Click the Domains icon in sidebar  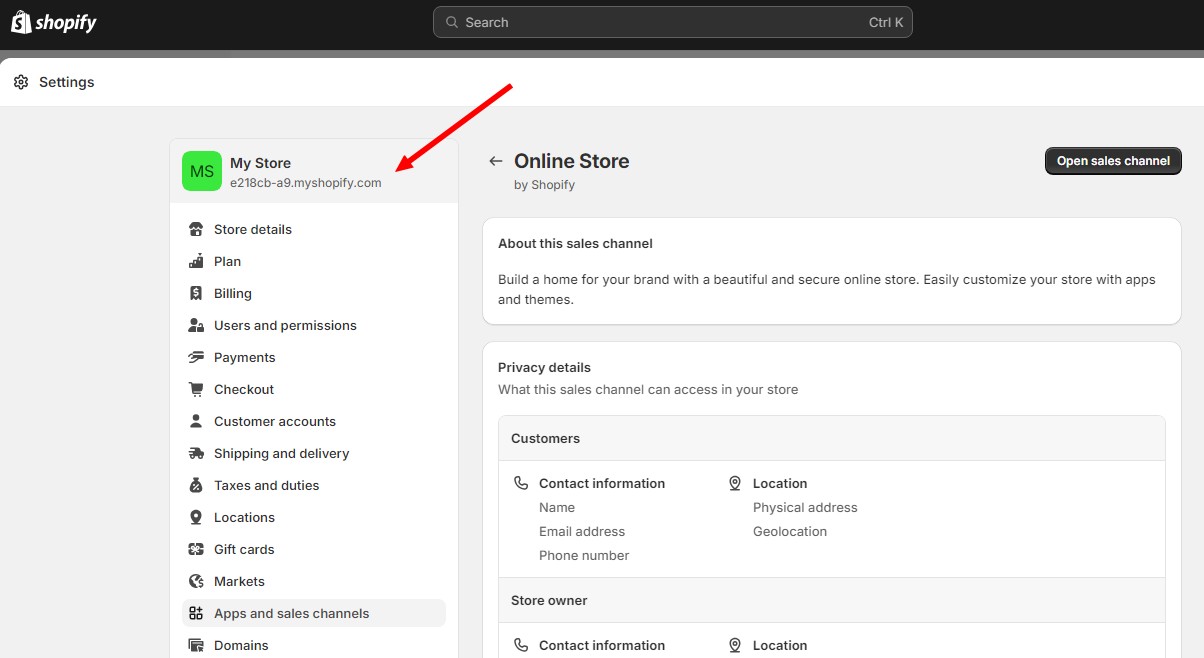tap(196, 645)
